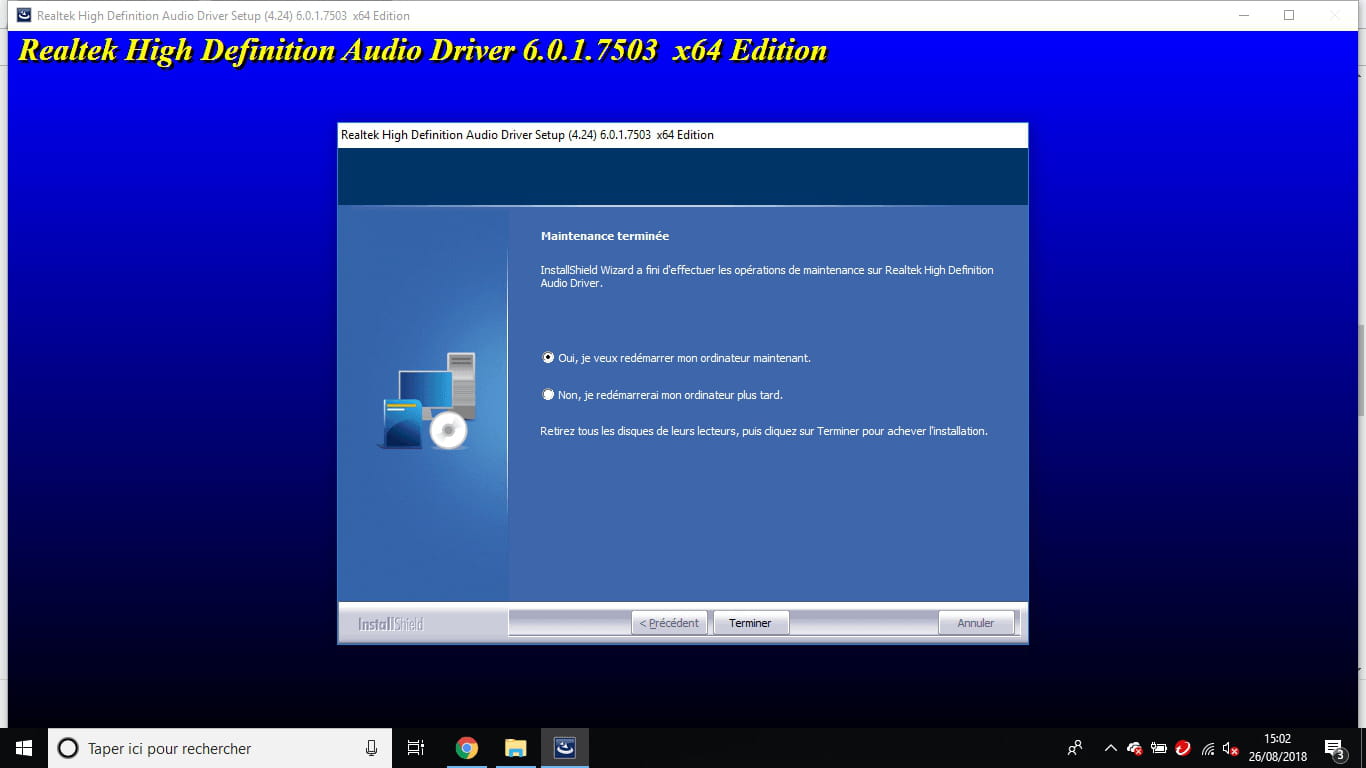The width and height of the screenshot is (1366, 768).
Task: Open the Action Center notifications icon
Action: point(1335,748)
